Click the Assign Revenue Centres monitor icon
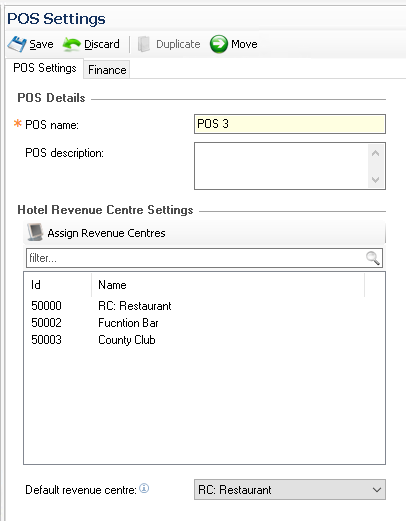Viewport: 406px width, 521px height. 35,232
